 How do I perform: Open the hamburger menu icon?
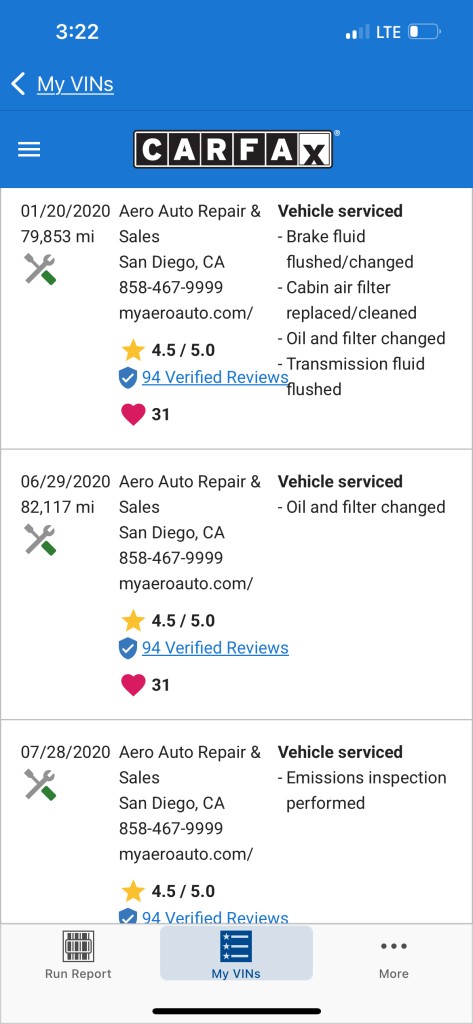tap(29, 150)
